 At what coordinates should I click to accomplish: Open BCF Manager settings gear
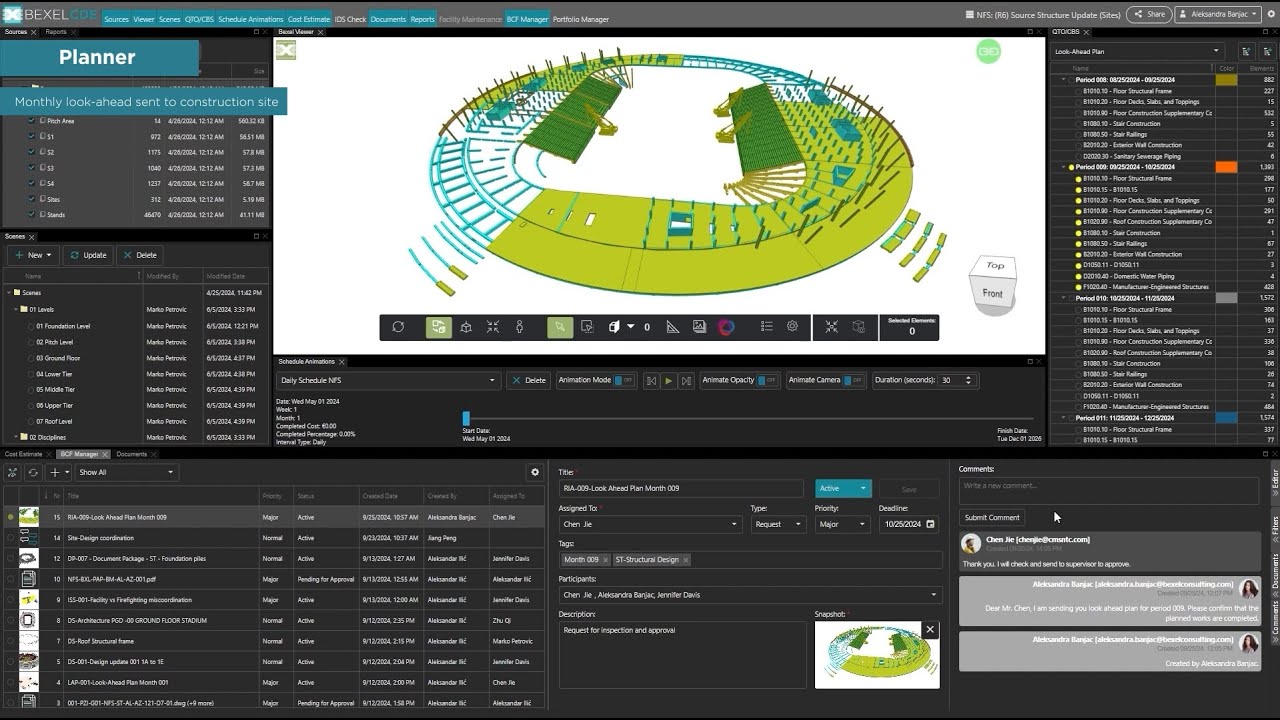click(535, 472)
